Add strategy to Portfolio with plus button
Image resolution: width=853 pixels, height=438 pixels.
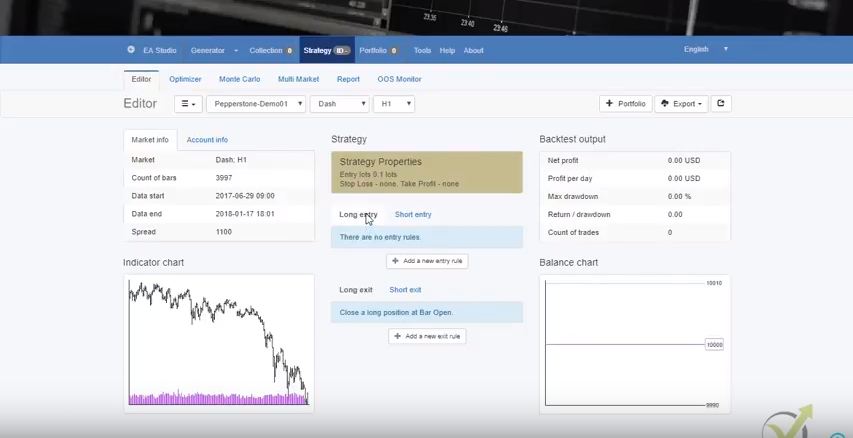pyautogui.click(x=625, y=104)
